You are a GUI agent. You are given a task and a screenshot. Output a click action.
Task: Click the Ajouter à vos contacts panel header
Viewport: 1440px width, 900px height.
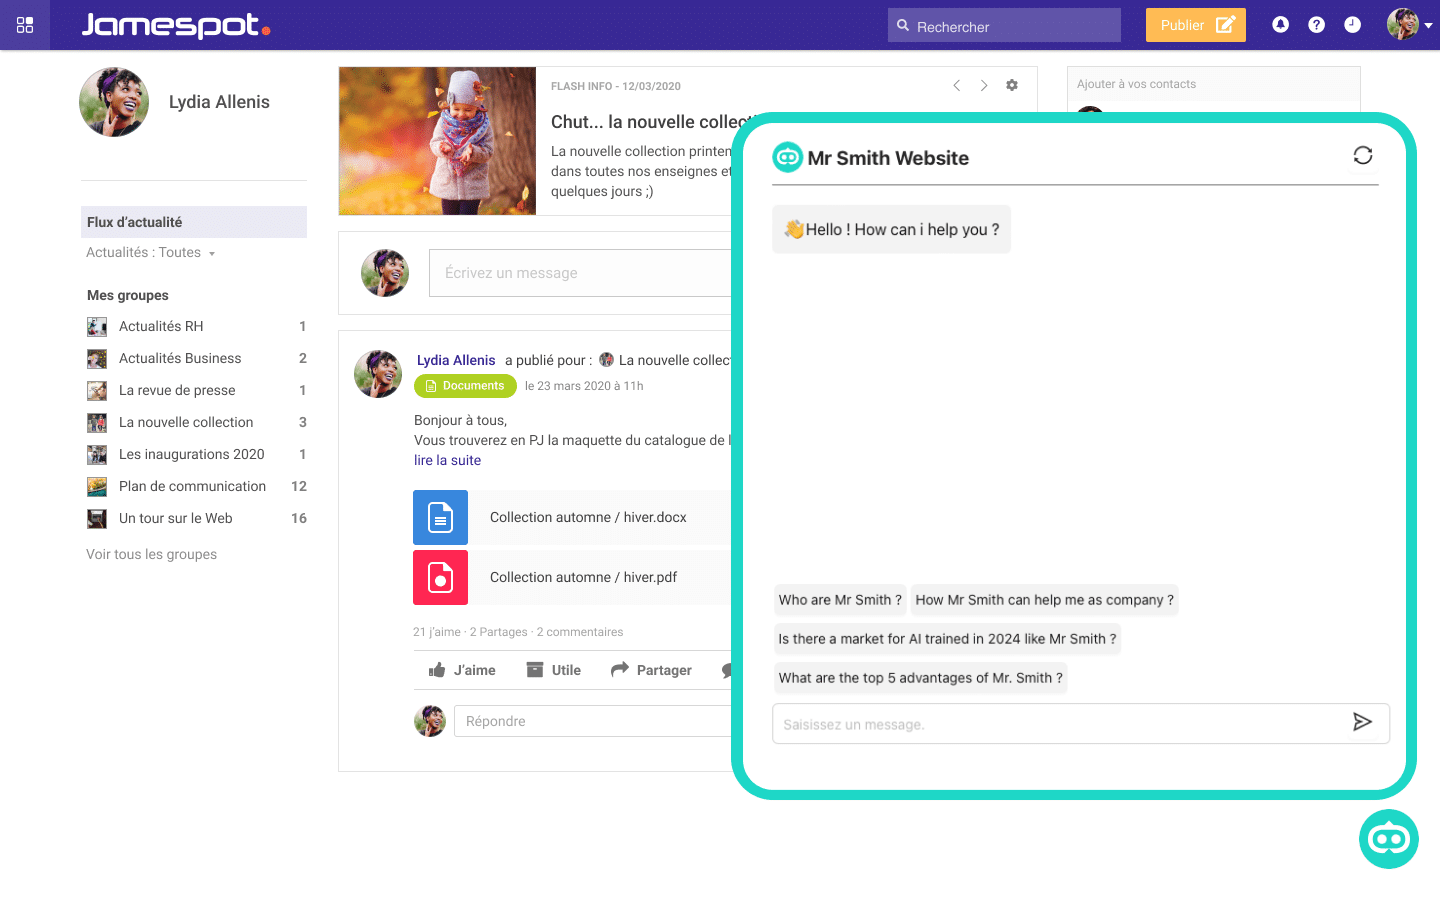(1214, 84)
